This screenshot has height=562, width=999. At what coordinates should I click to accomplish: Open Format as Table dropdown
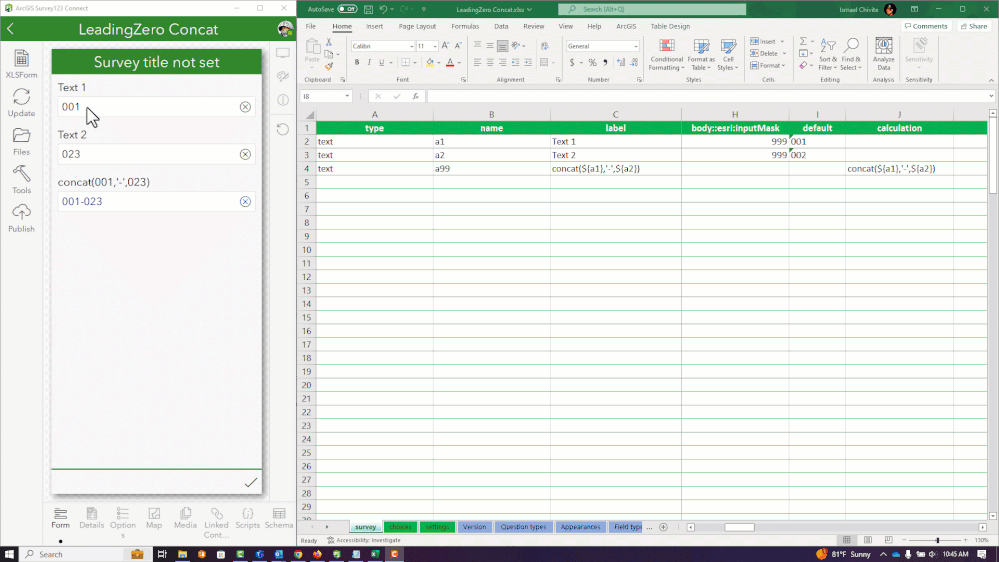point(701,54)
